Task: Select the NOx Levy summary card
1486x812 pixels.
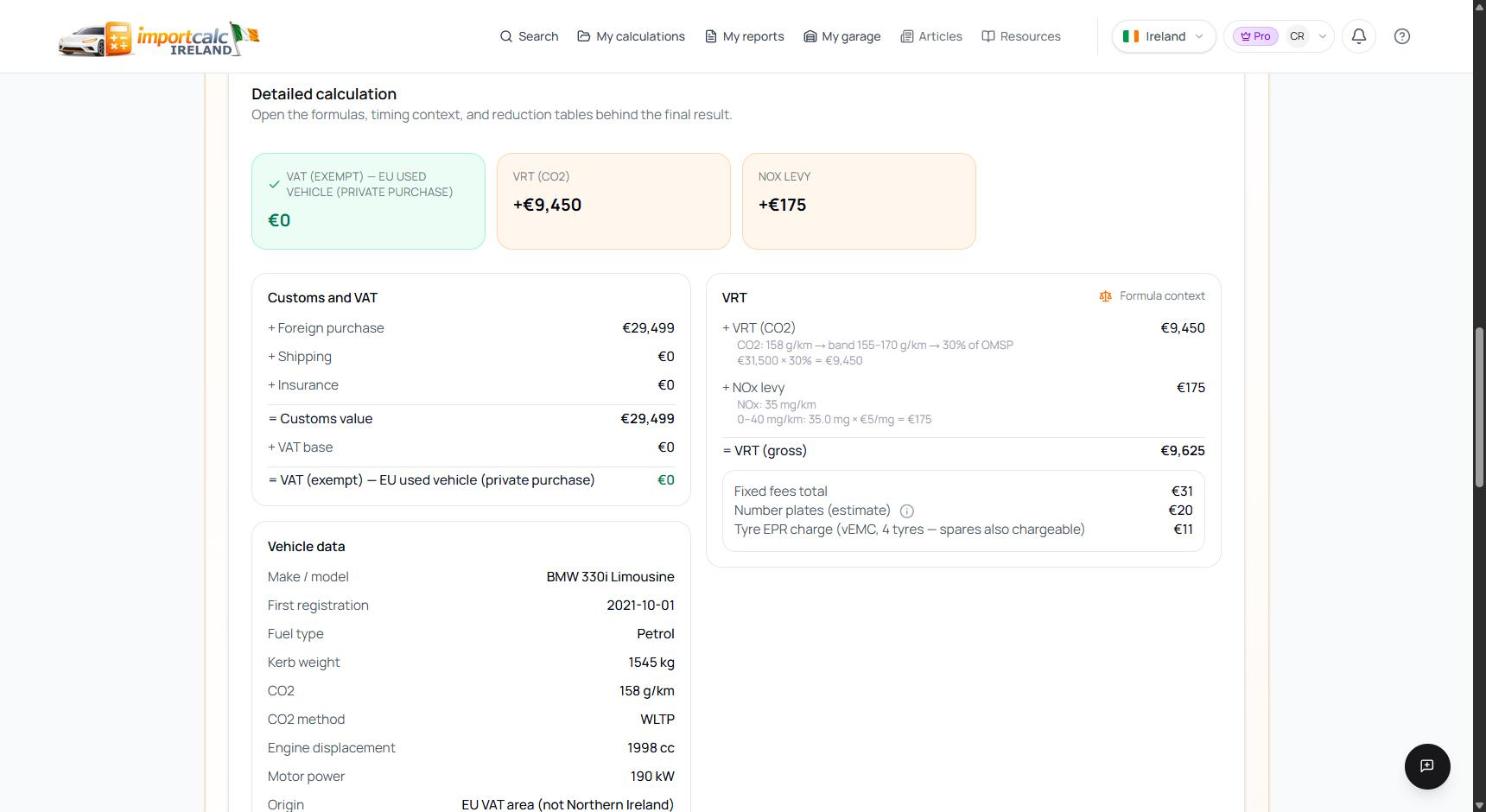Action: pyautogui.click(x=858, y=201)
